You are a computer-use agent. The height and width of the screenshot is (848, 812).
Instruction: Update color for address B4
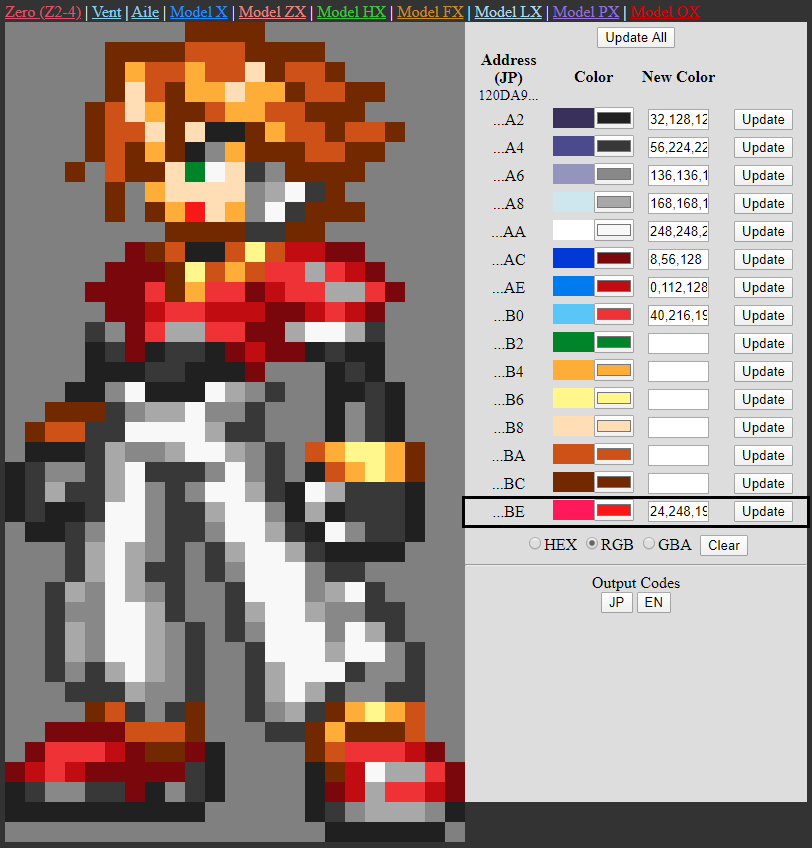763,372
